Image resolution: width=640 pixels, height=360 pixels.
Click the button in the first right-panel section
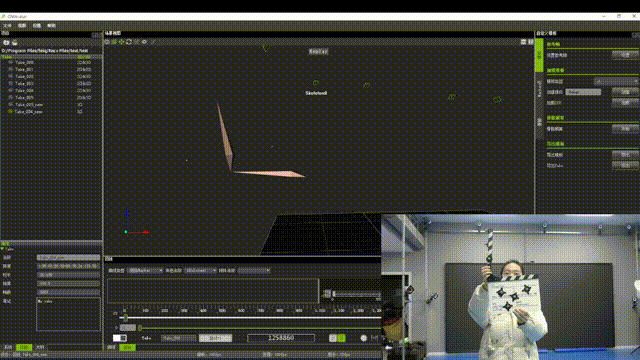[x=625, y=55]
